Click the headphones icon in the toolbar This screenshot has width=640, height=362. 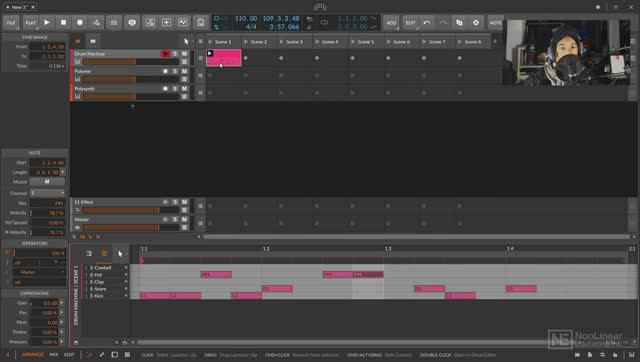200,22
